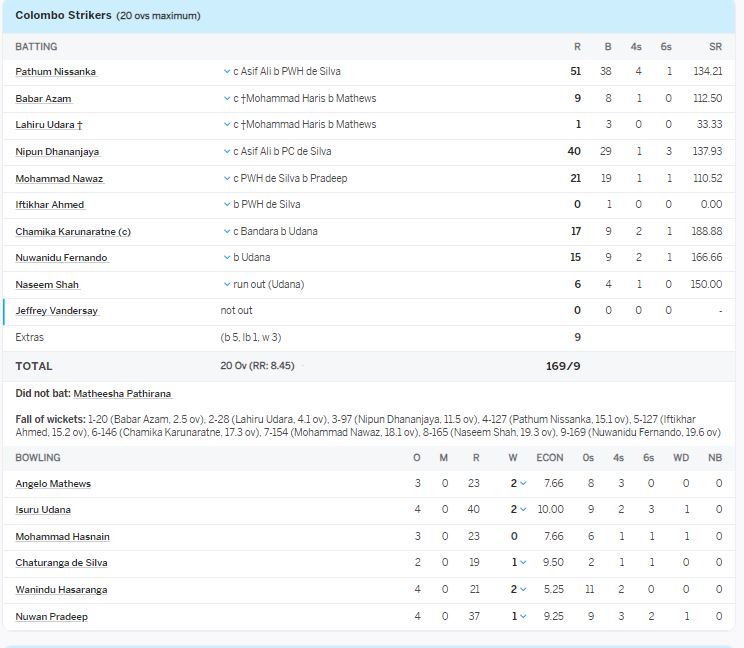Open Mohammad Hasnain bowler profile
Viewport: 744px width, 648px height.
click(x=62, y=537)
